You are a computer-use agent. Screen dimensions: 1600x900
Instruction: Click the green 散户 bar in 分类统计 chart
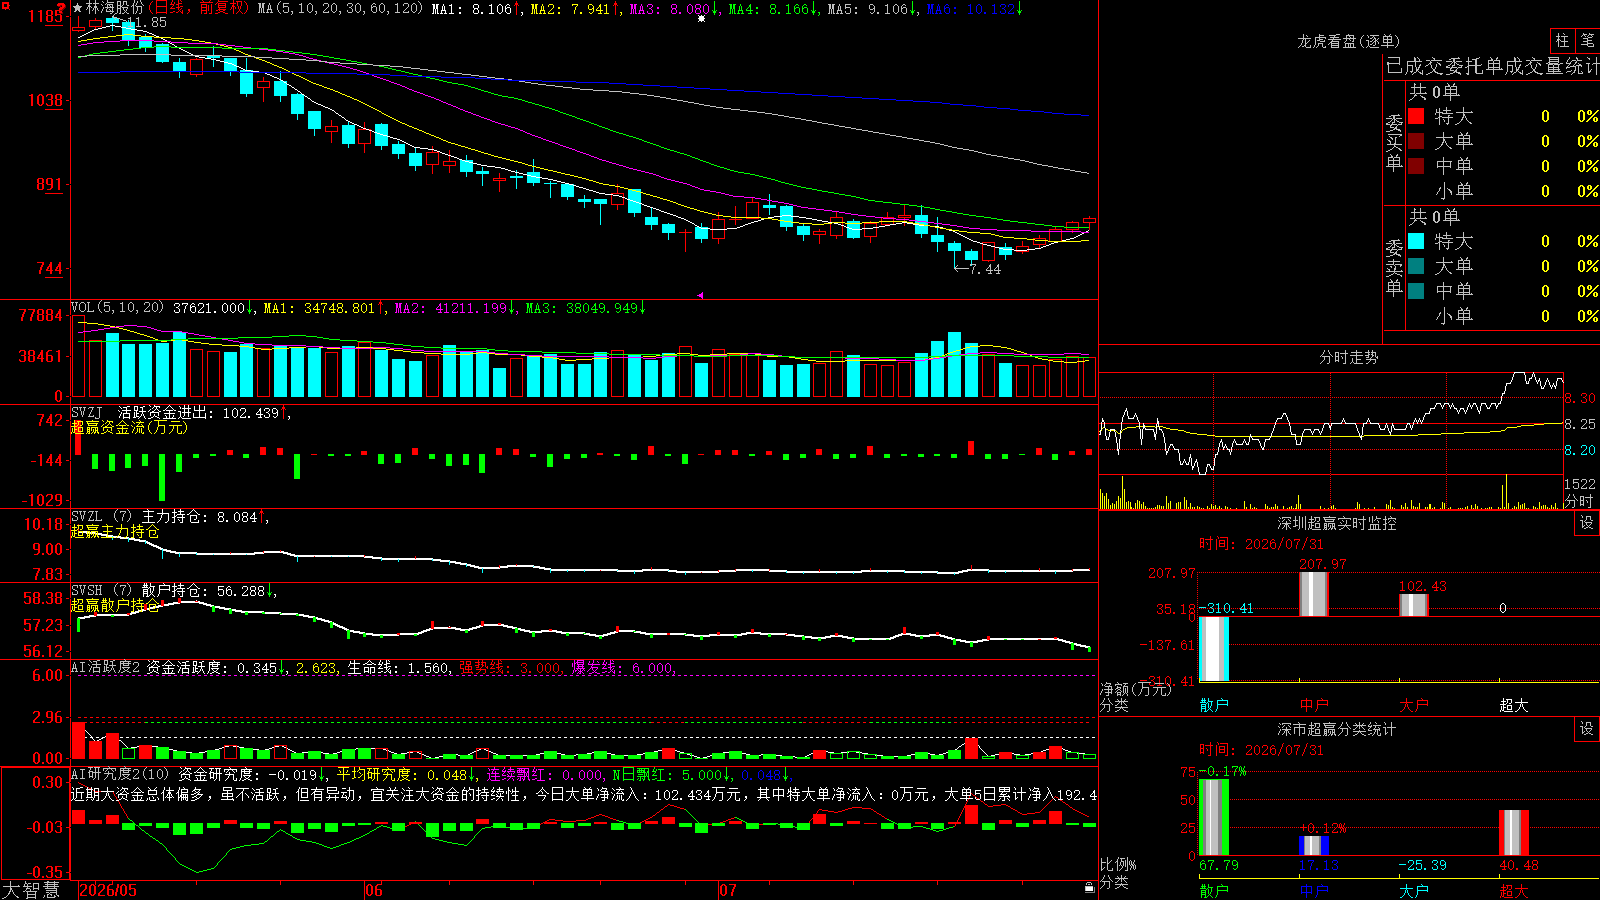(1214, 817)
